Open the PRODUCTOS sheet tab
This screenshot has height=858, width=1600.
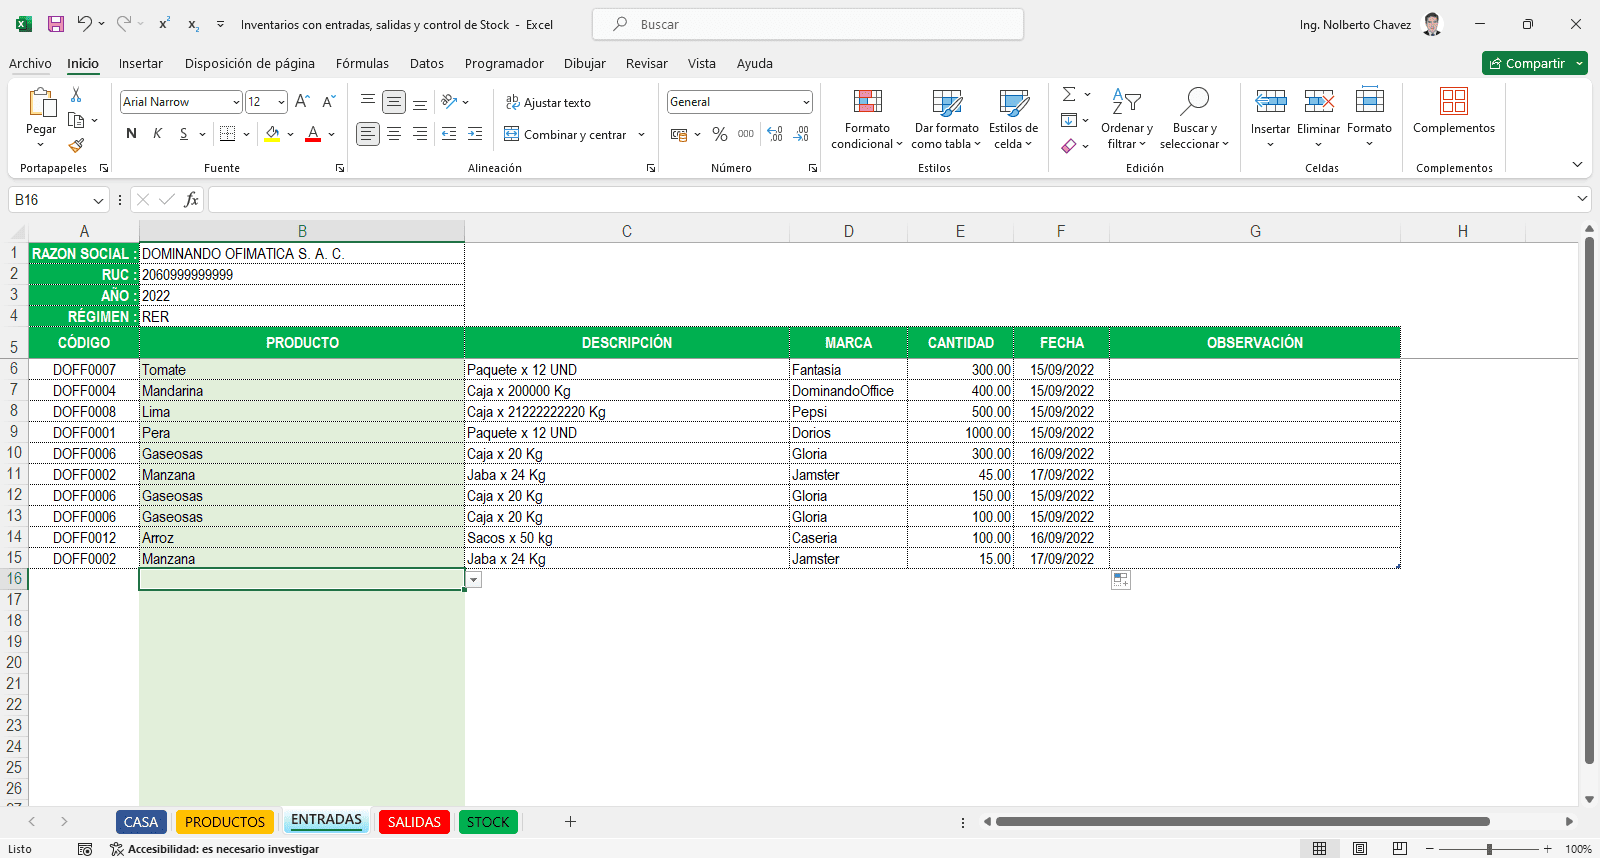225,822
